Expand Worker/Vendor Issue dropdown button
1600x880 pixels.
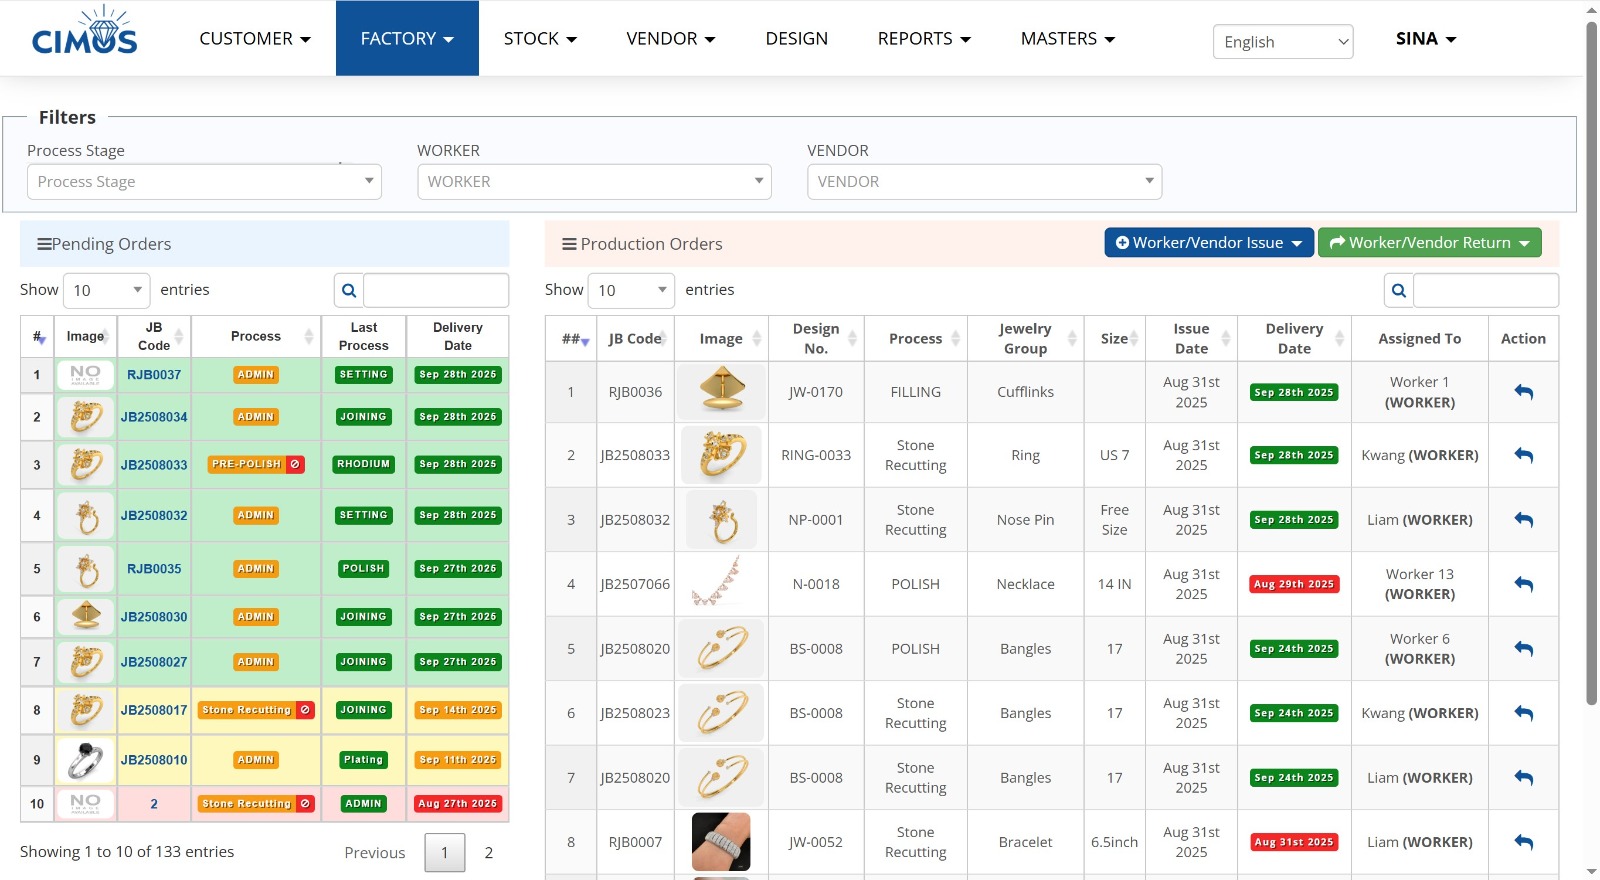(x=1209, y=243)
